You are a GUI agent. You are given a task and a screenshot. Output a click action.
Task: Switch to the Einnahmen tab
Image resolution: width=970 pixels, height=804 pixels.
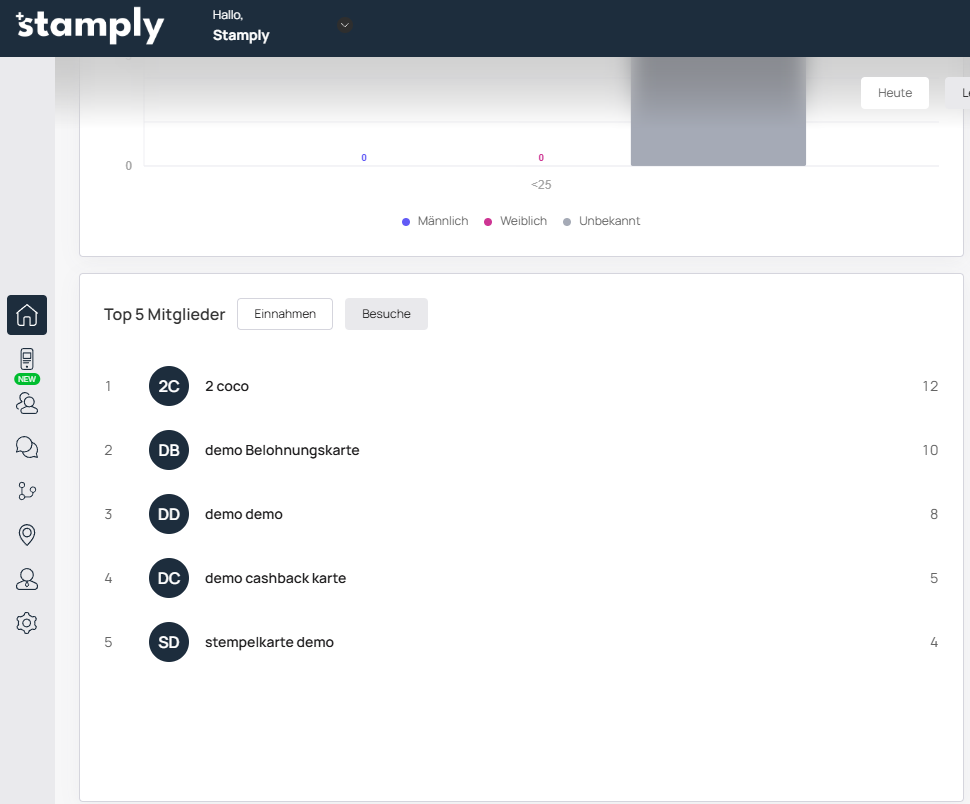[x=285, y=314]
